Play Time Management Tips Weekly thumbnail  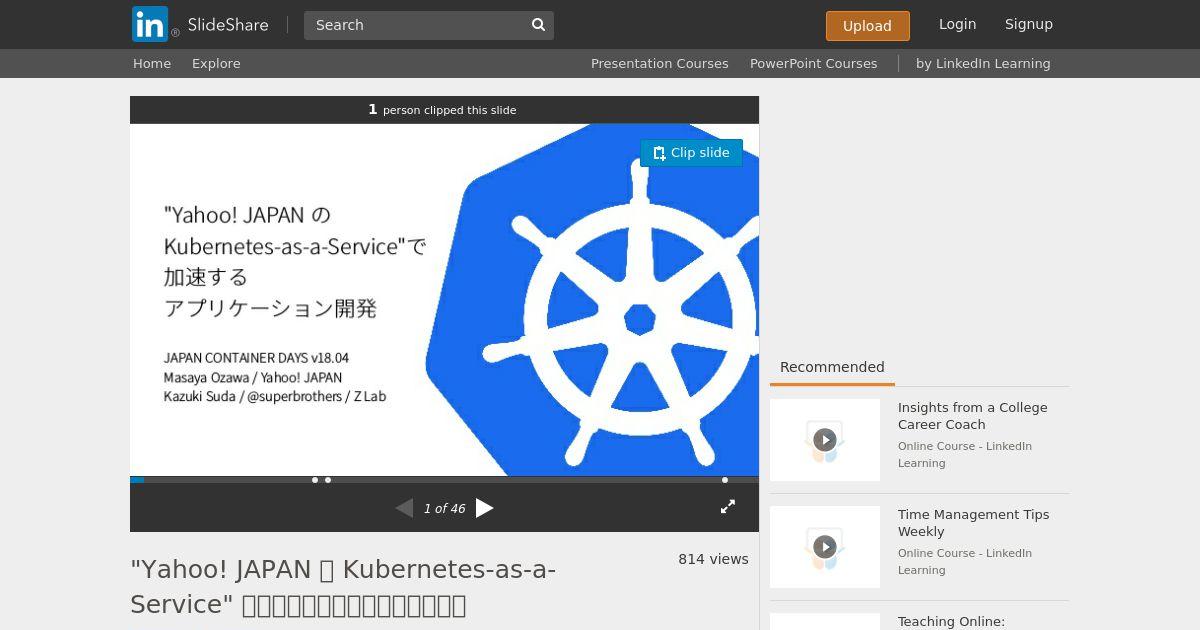click(825, 547)
